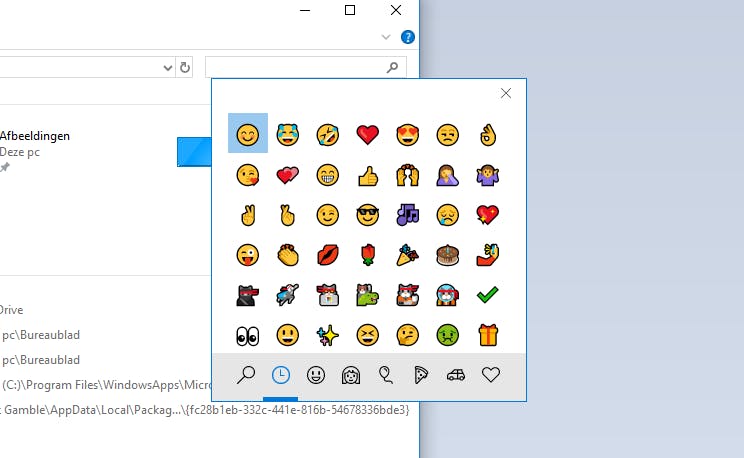
Task: Open the smiley faces category tab
Action: 316,375
